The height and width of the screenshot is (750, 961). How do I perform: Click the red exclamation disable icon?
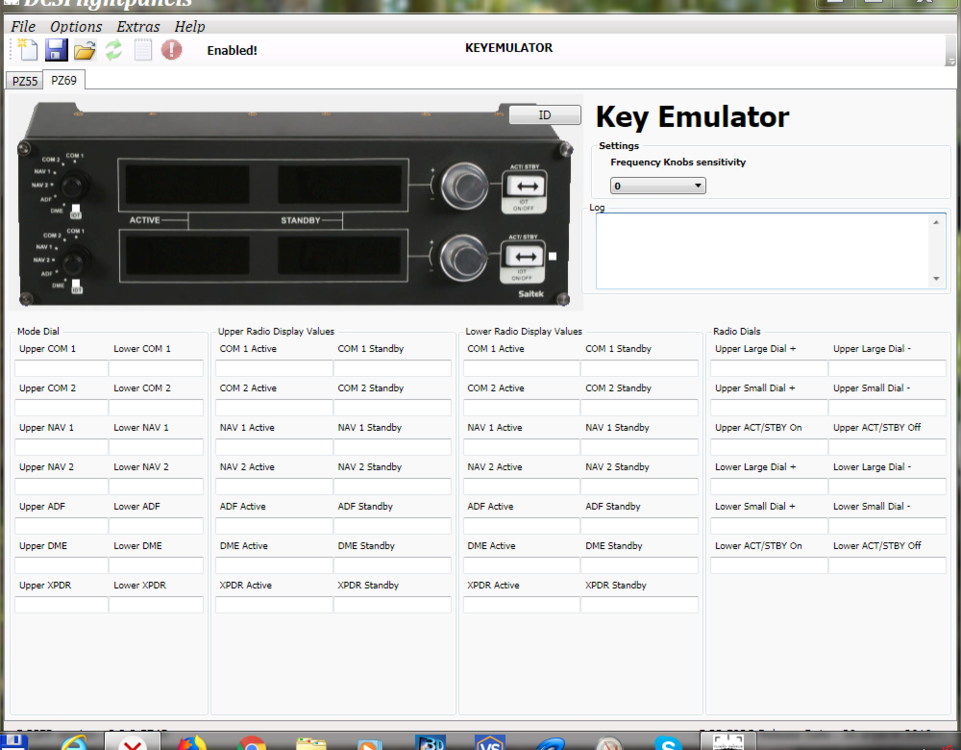(172, 50)
